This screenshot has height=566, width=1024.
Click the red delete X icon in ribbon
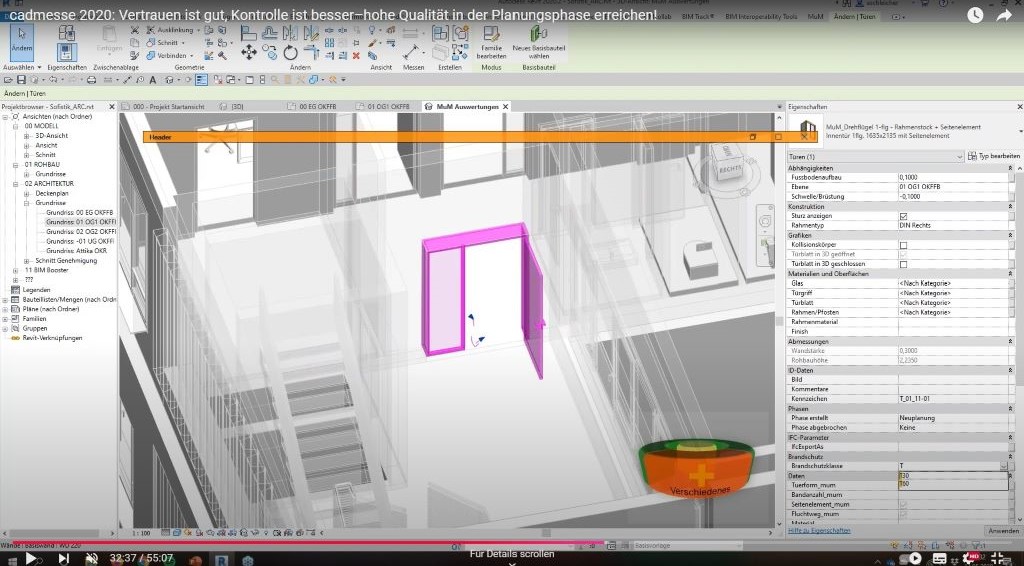(356, 56)
